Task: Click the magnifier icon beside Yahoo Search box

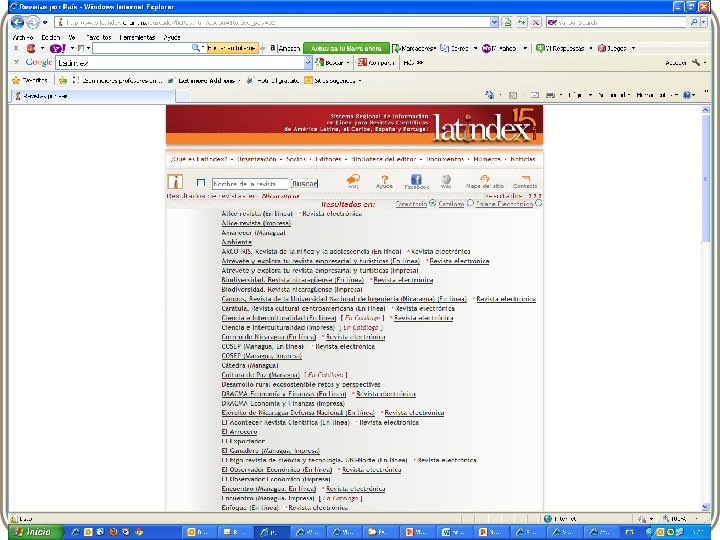Action: tap(694, 22)
